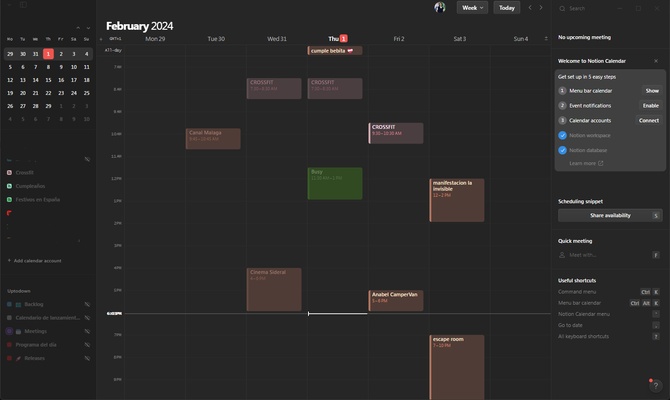Click the Backlog blue color square
This screenshot has height=400, width=670.
9,304
